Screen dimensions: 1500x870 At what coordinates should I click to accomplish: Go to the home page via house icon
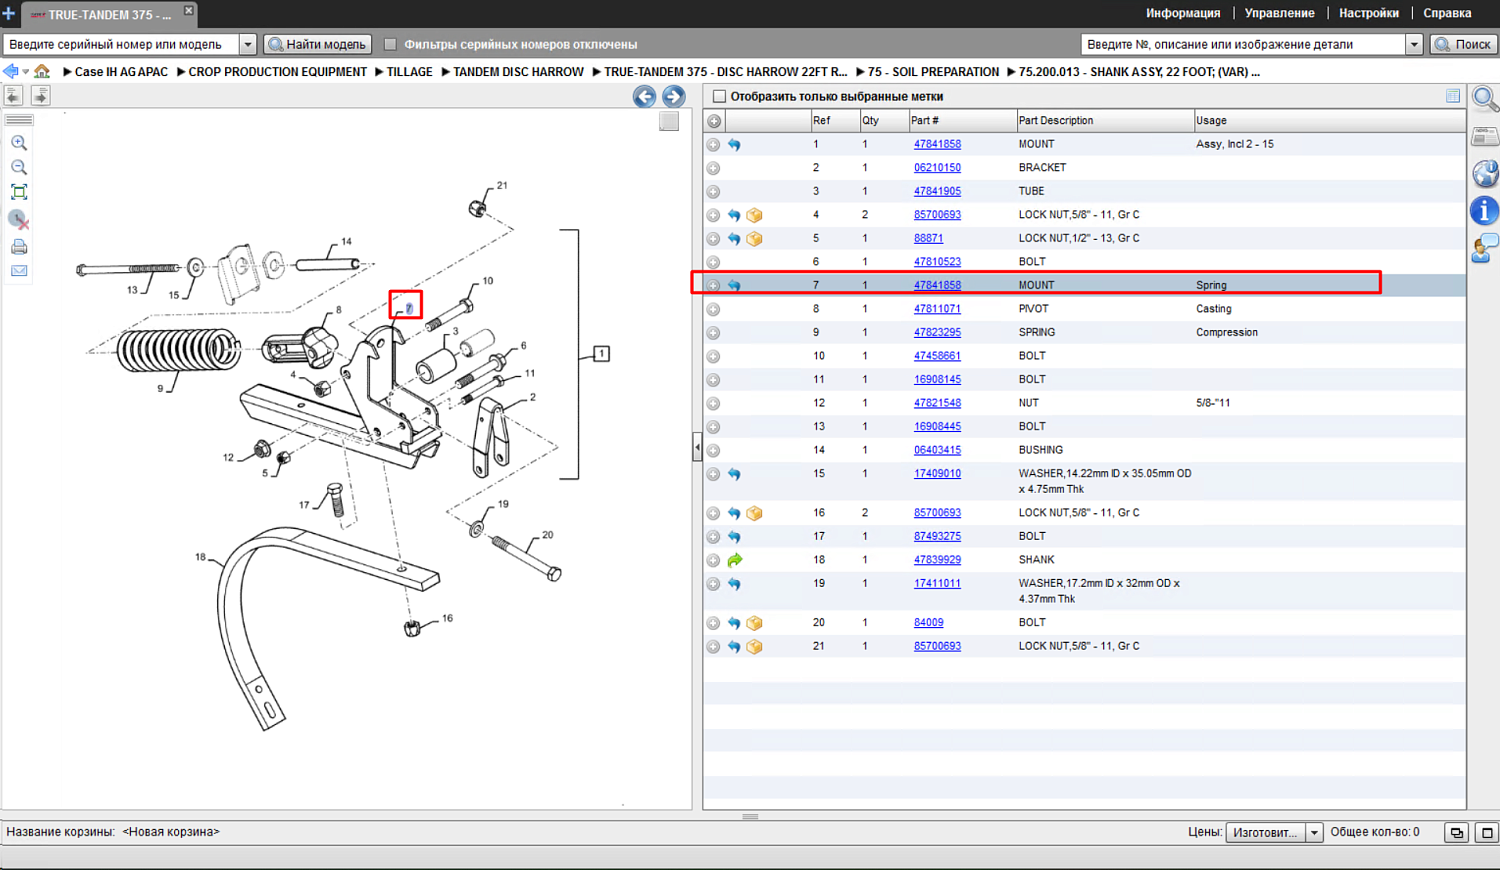(x=42, y=72)
